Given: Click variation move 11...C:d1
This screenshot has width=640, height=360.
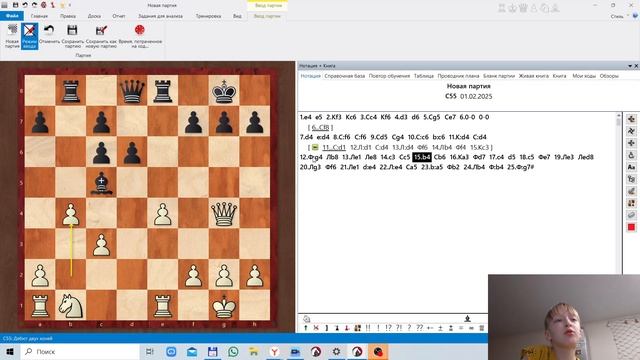Looking at the screenshot, I should (x=334, y=147).
